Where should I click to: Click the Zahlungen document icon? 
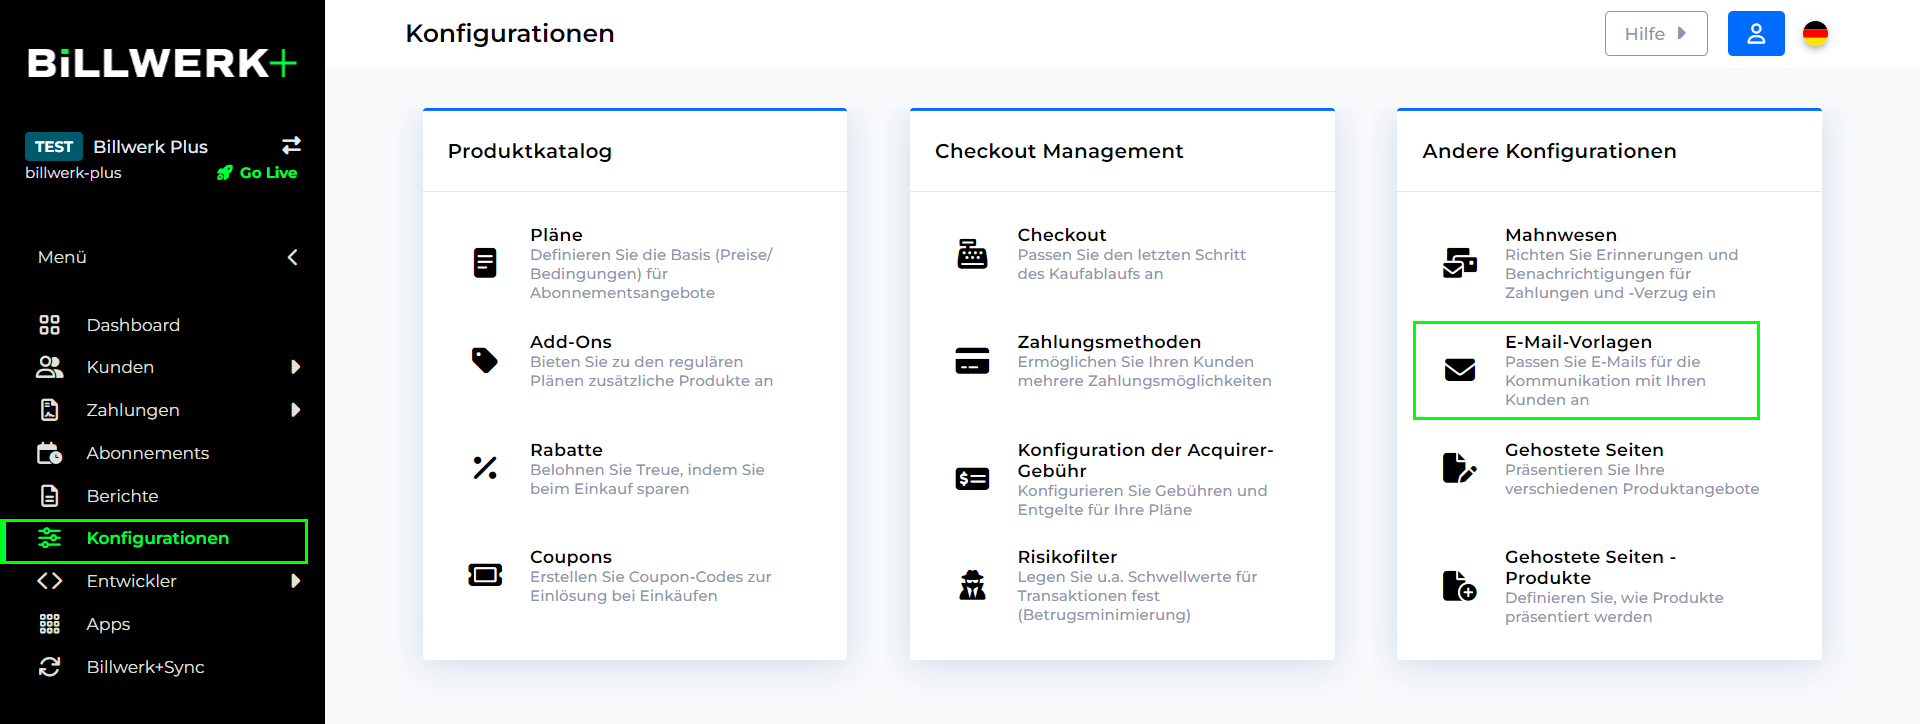(x=49, y=410)
